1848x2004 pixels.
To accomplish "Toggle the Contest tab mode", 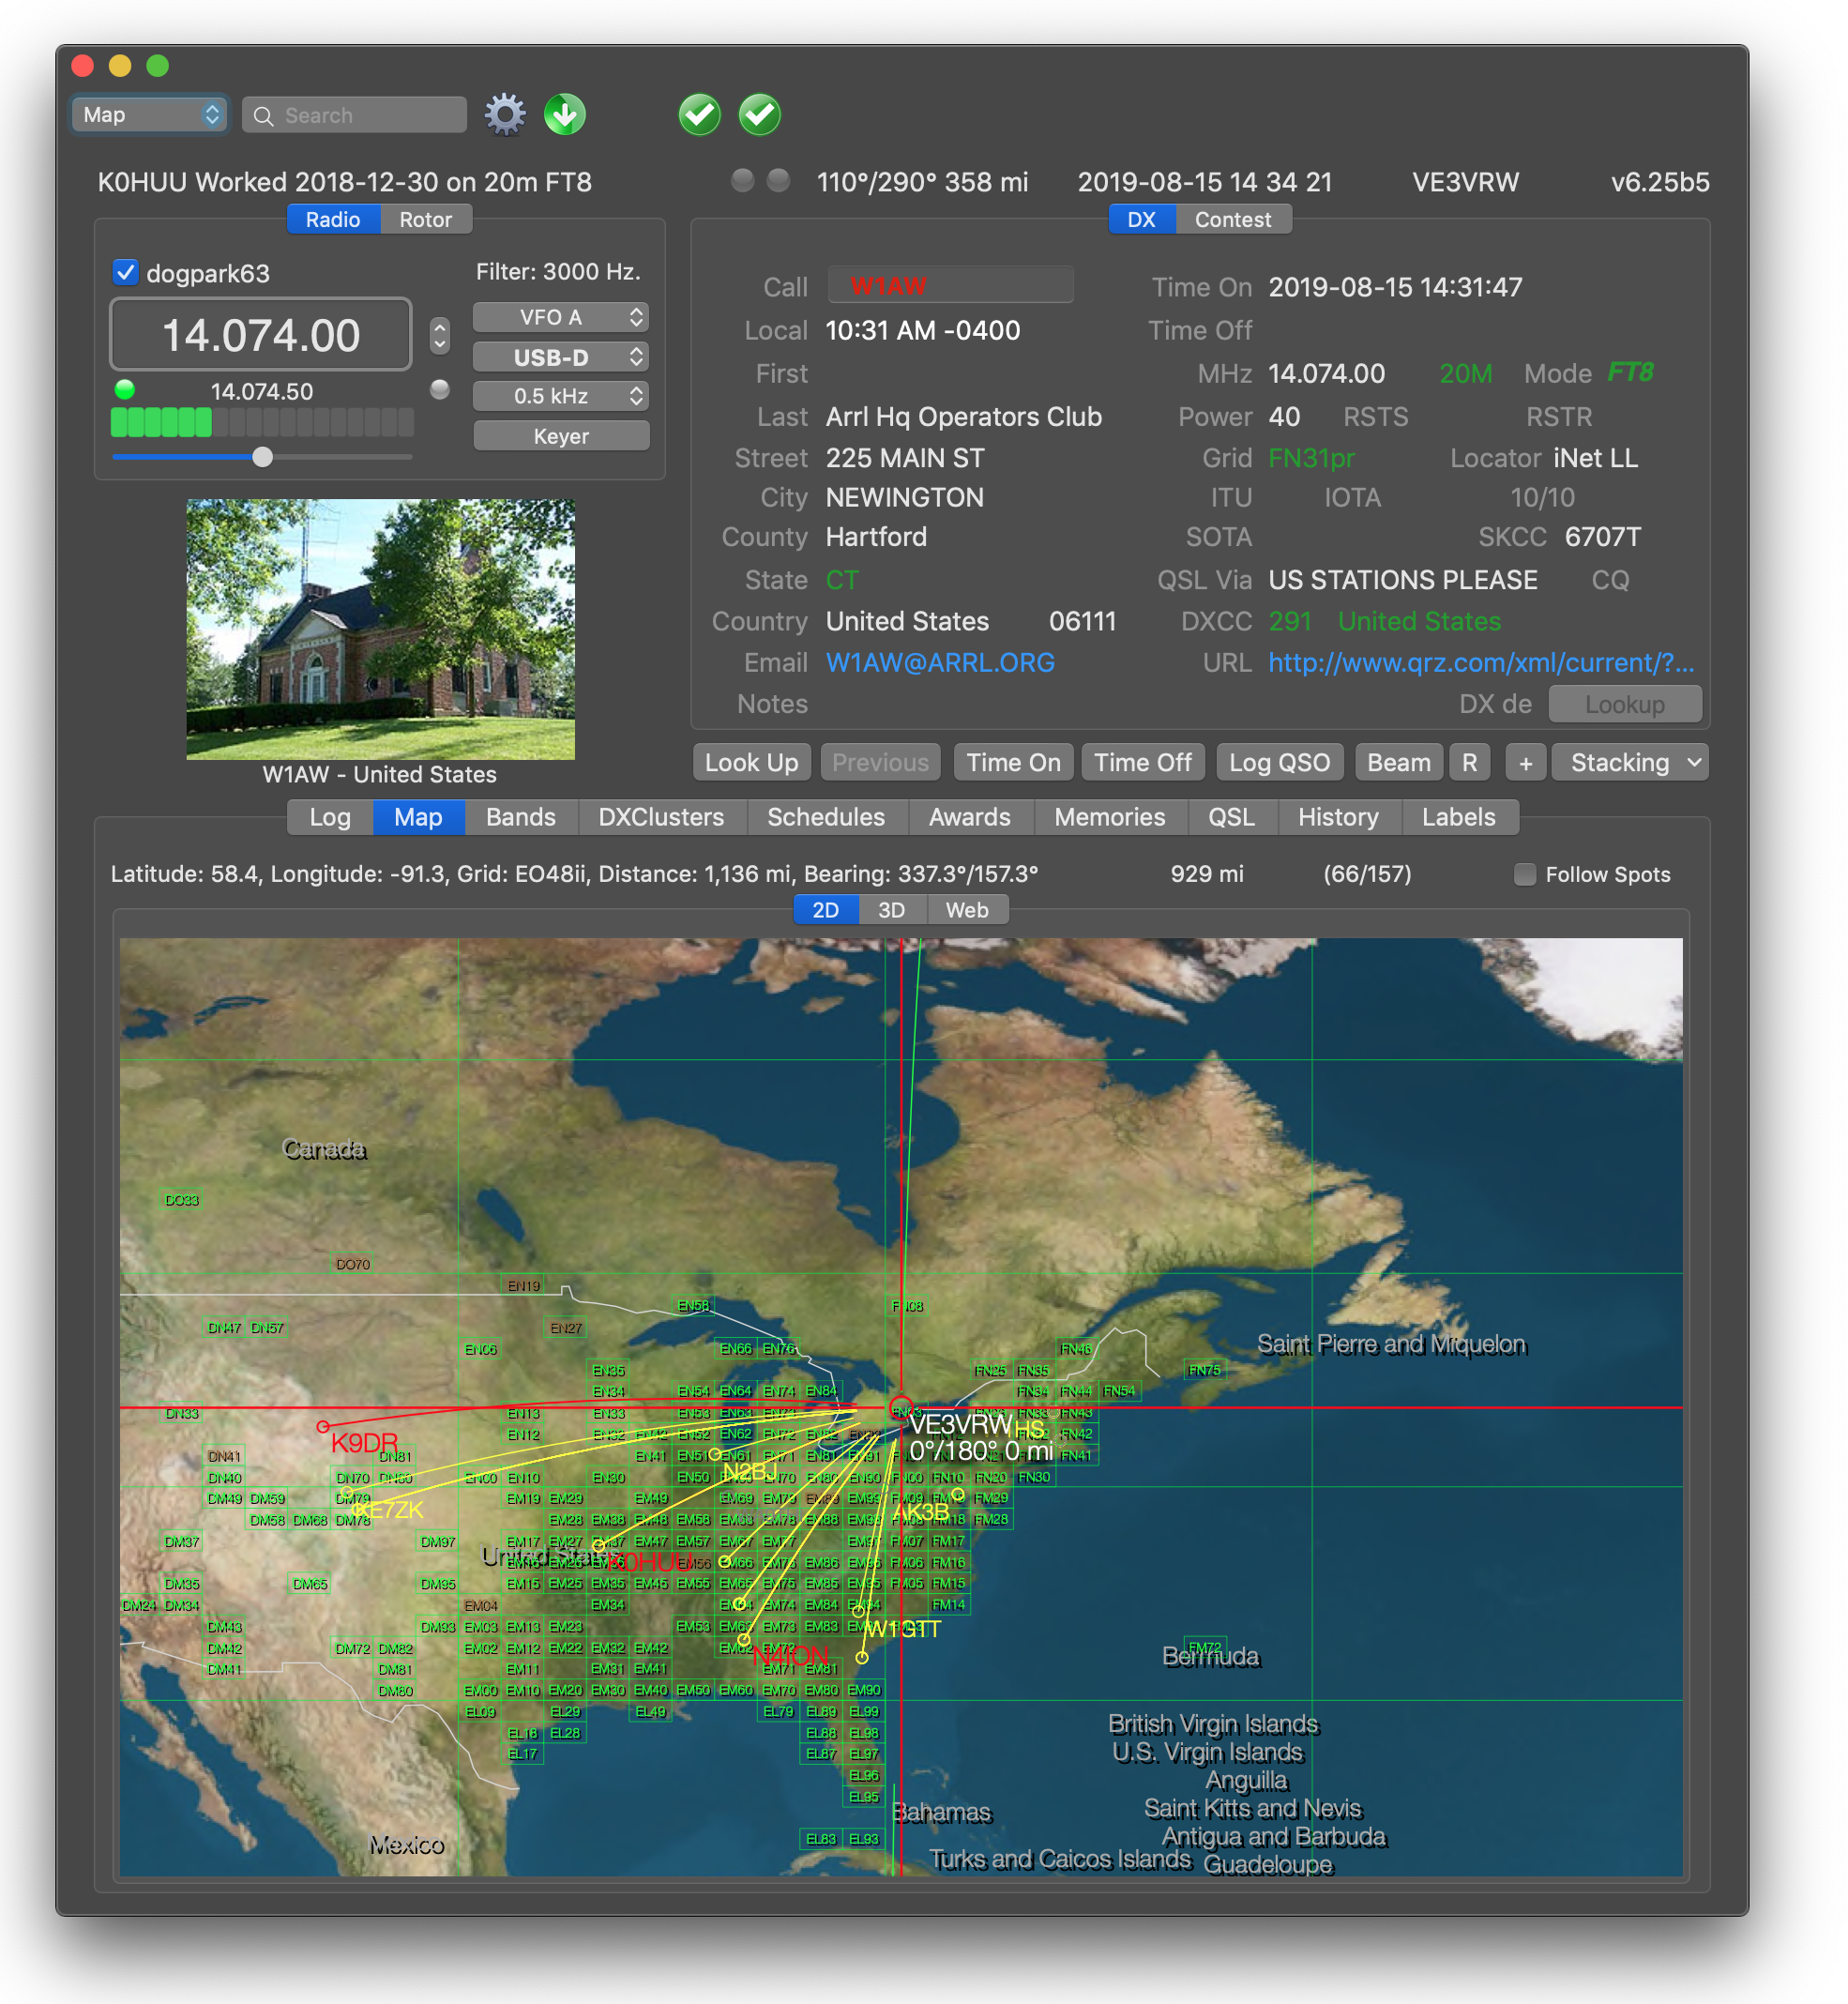I will [1232, 220].
